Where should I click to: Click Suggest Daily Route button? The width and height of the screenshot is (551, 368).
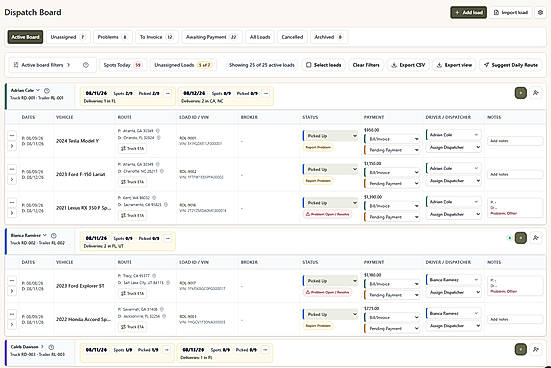tap(511, 65)
